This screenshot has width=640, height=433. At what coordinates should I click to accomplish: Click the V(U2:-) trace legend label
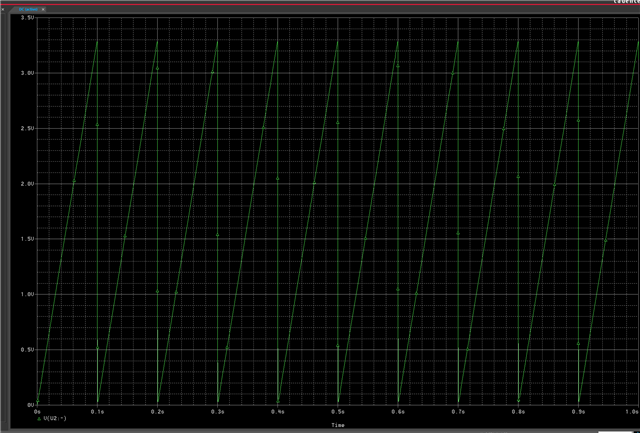[55, 418]
